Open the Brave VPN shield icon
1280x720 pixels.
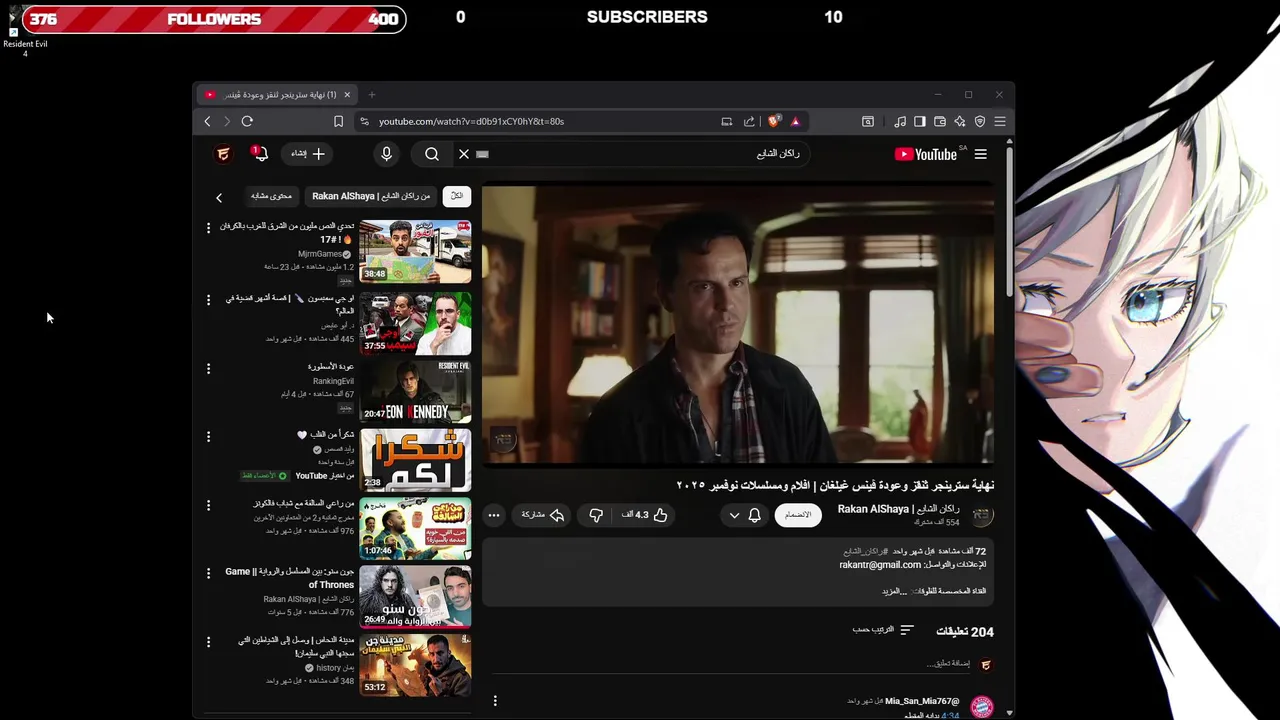(980, 121)
